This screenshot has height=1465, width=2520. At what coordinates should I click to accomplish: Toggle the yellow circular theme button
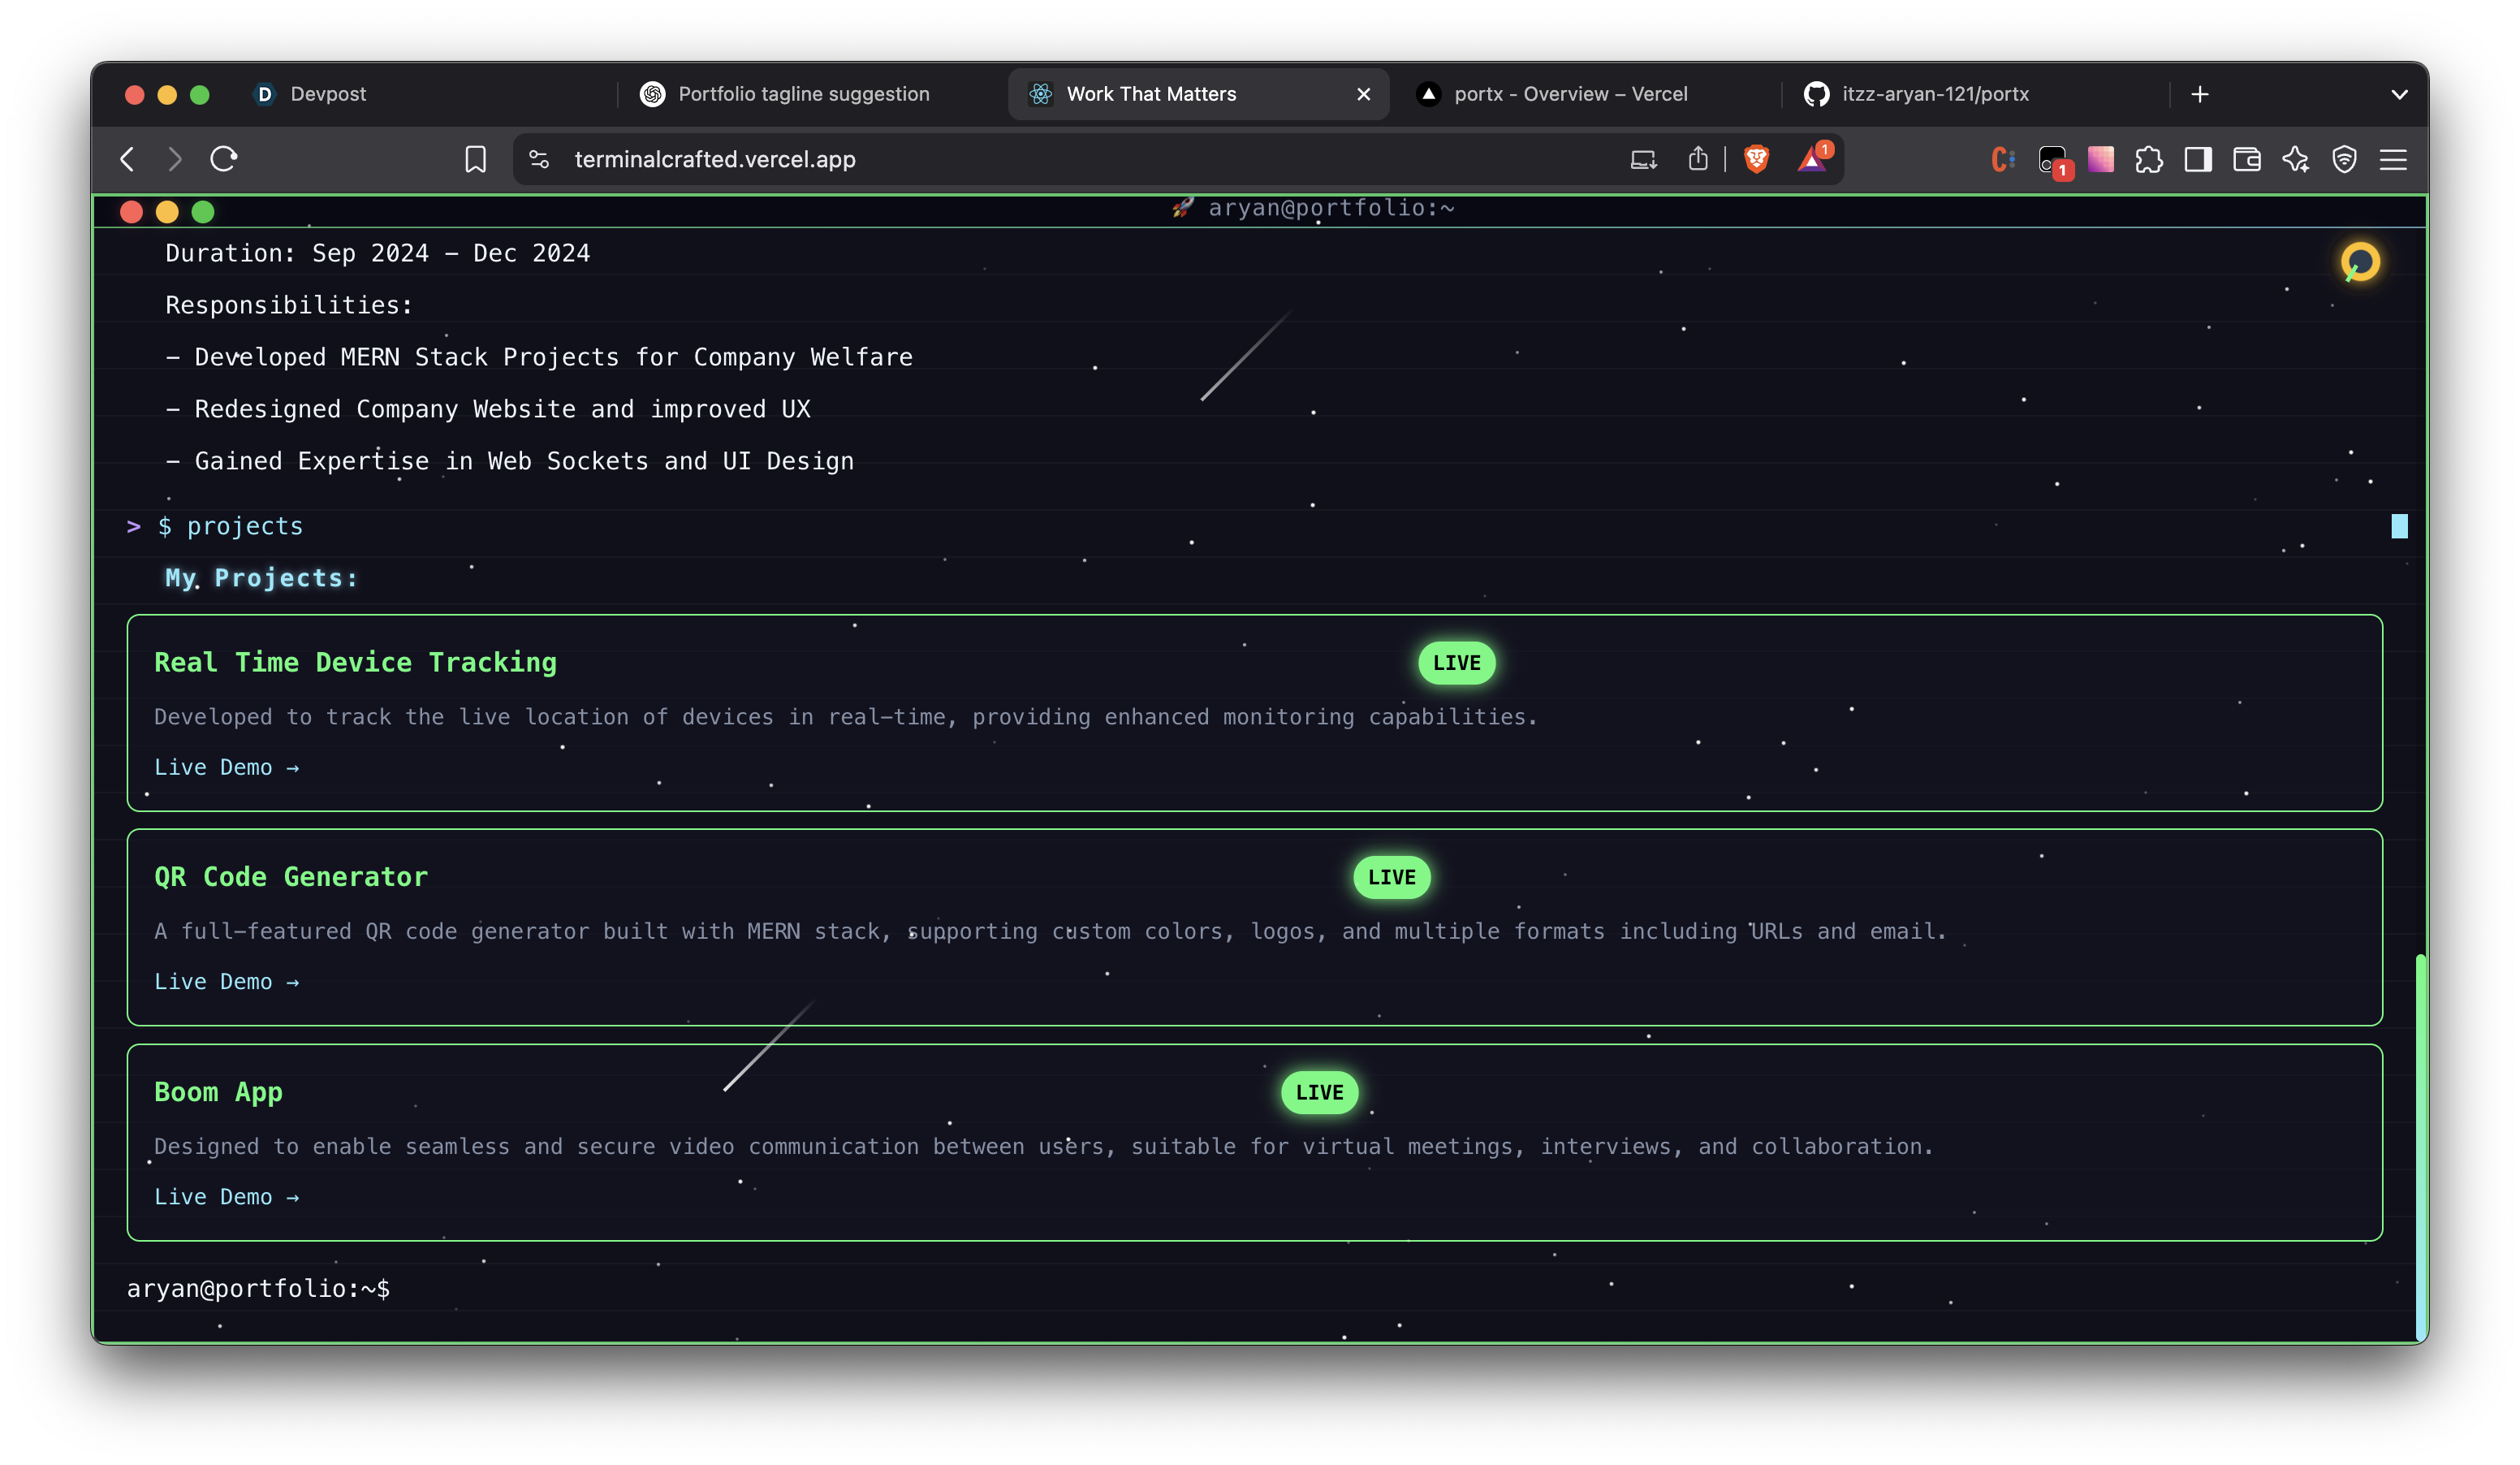coord(2360,262)
